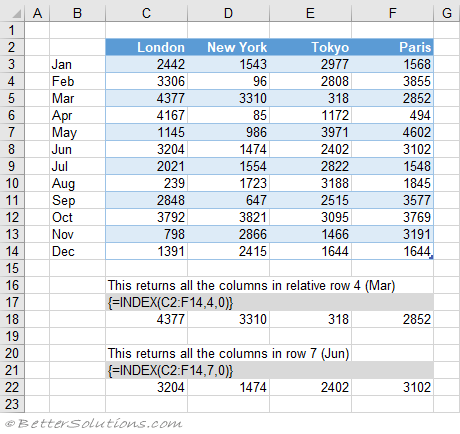Image resolution: width=460 pixels, height=434 pixels.
Task: Select cell with value 3821
Action: pyautogui.click(x=228, y=217)
